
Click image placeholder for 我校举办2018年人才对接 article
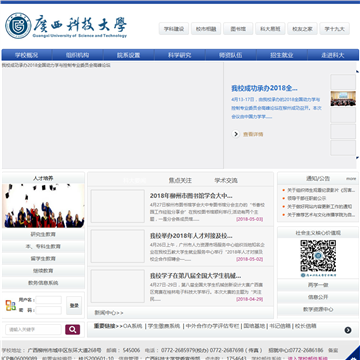(118, 246)
